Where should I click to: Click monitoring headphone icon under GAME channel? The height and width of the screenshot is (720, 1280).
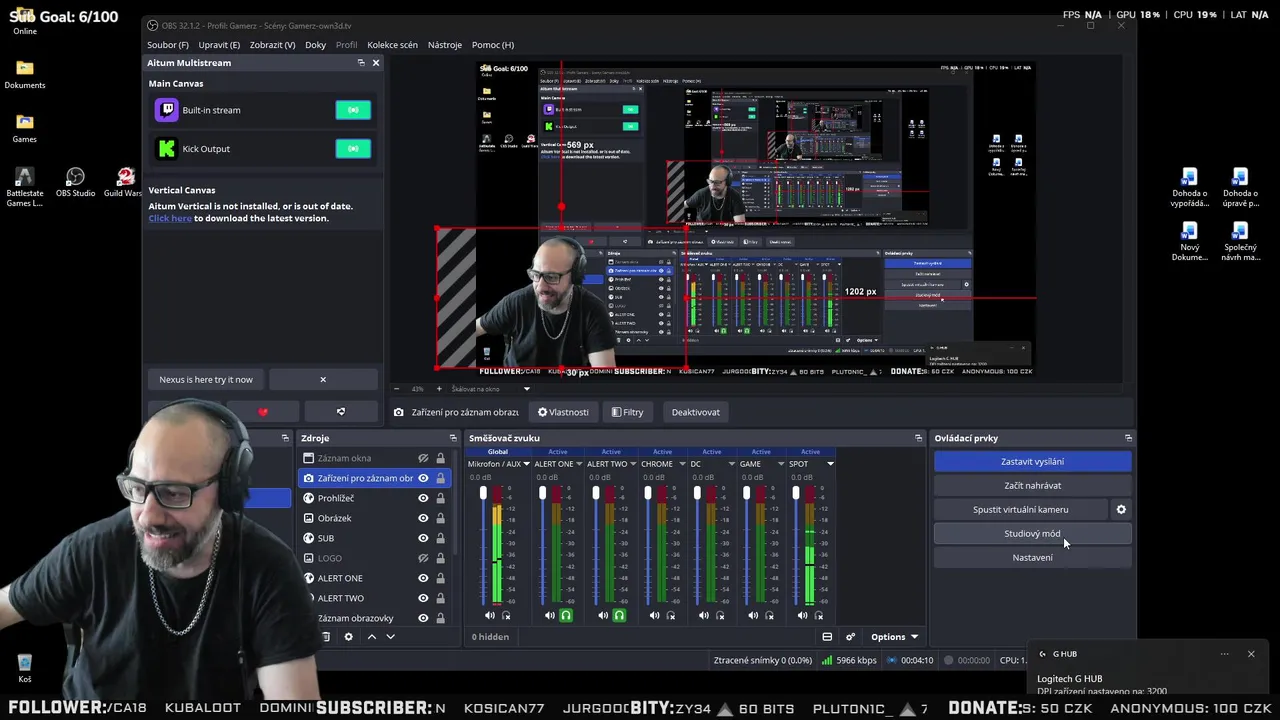click(x=769, y=616)
